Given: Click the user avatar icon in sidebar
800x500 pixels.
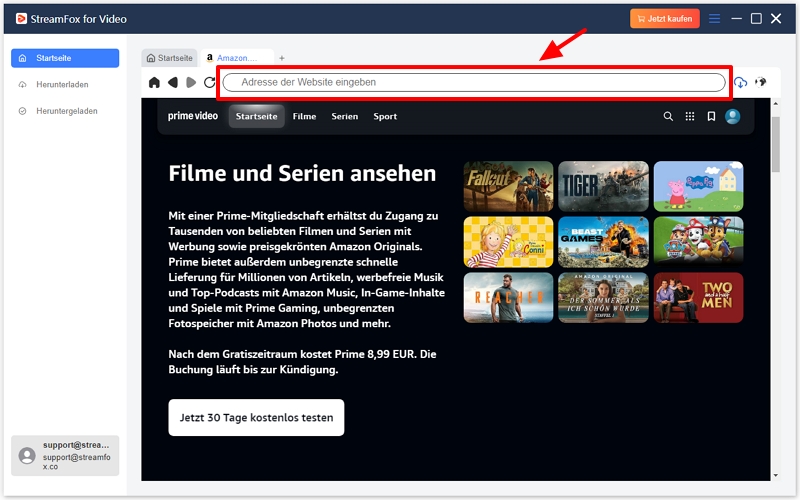Looking at the screenshot, I should coord(27,456).
